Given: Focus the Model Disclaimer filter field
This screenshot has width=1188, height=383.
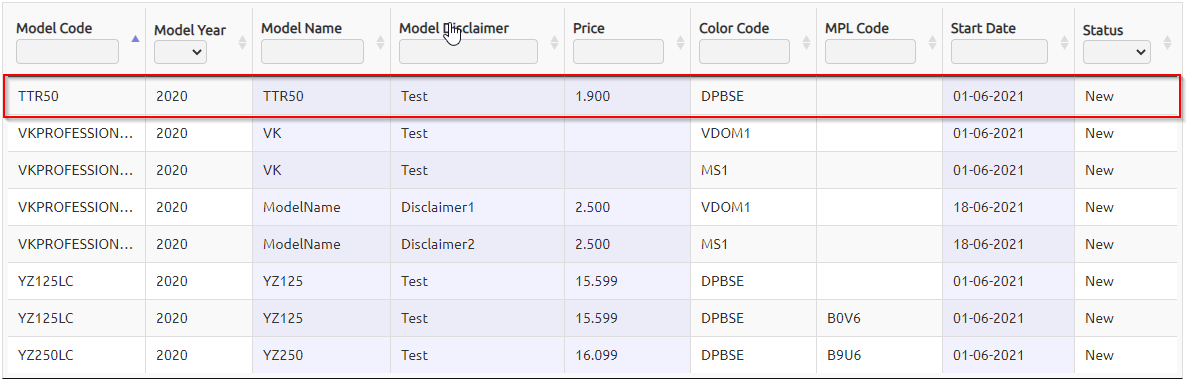Looking at the screenshot, I should pyautogui.click(x=468, y=51).
